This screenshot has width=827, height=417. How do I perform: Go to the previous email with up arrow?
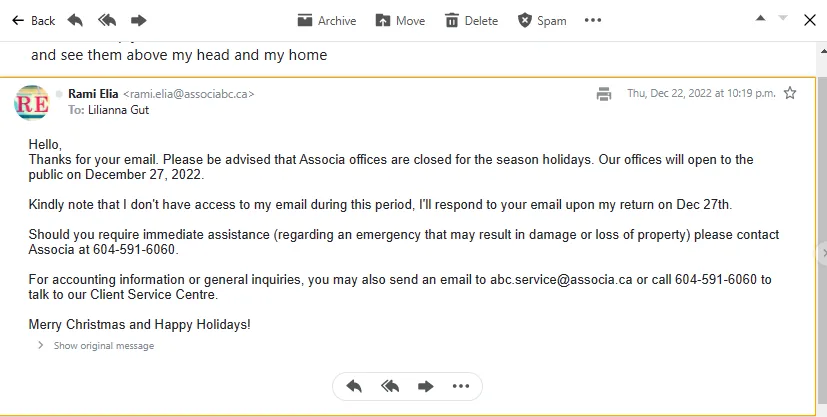(x=761, y=18)
